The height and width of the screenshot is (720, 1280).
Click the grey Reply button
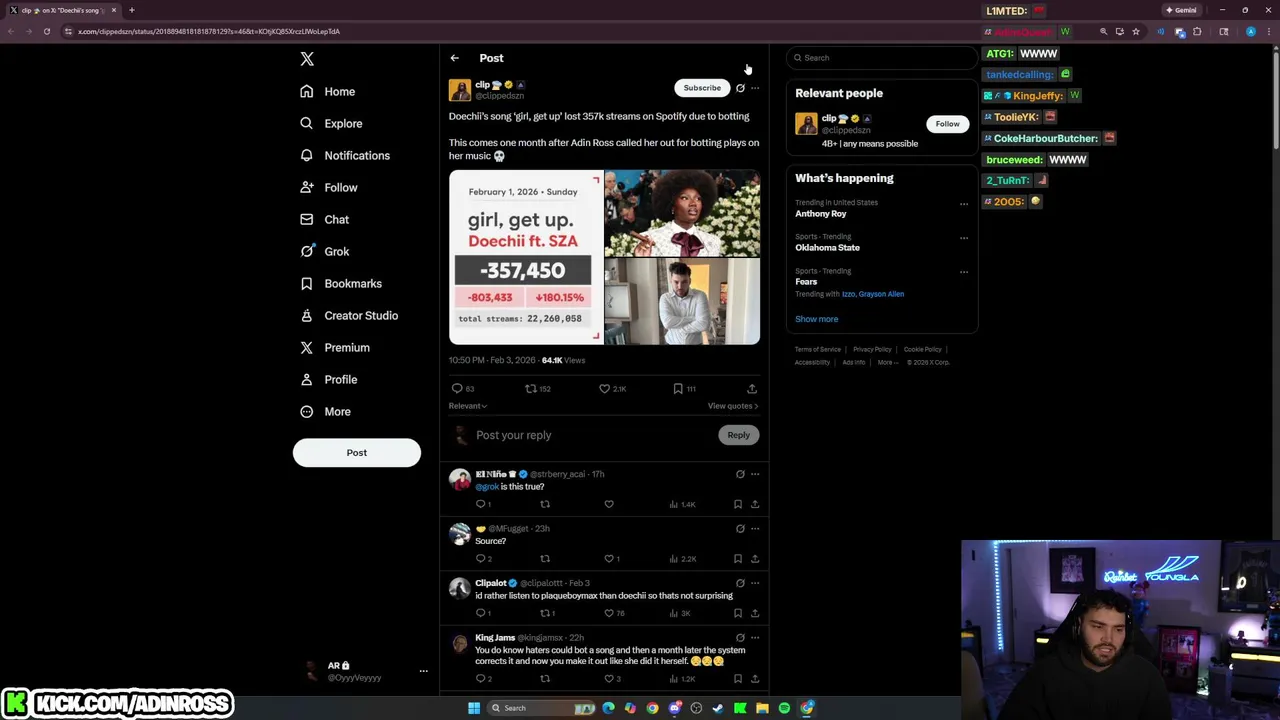(738, 435)
